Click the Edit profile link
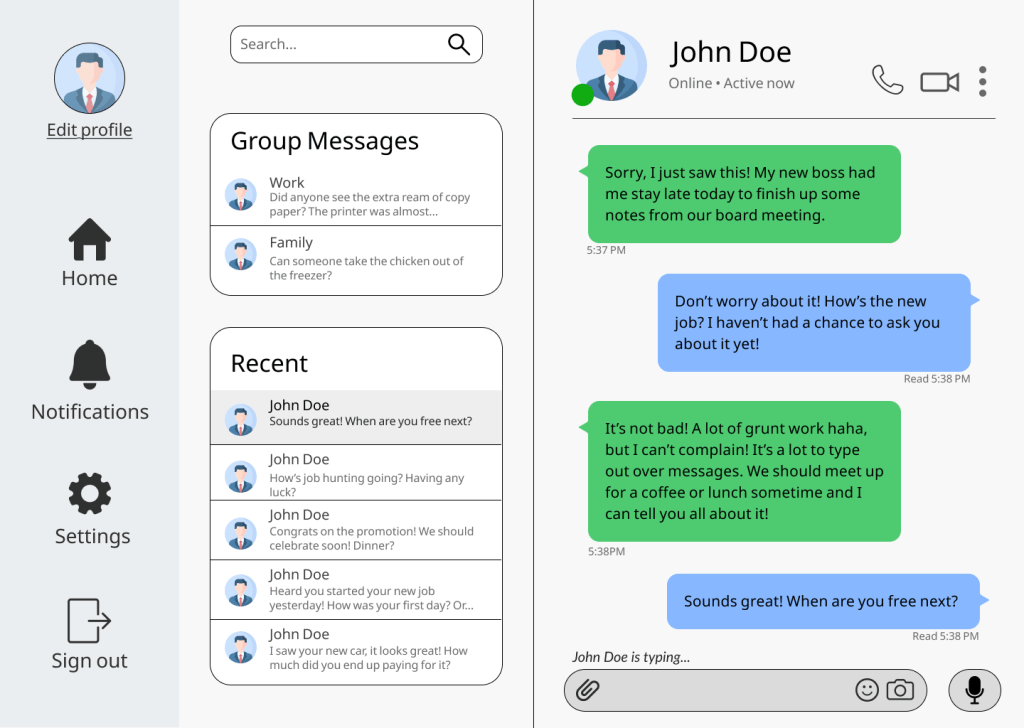The image size is (1024, 728). [x=89, y=130]
